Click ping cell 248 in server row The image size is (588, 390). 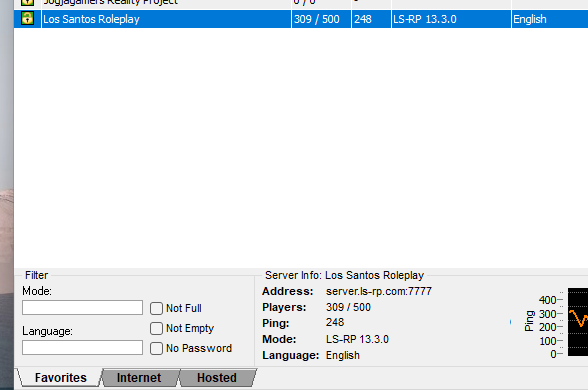click(x=371, y=19)
